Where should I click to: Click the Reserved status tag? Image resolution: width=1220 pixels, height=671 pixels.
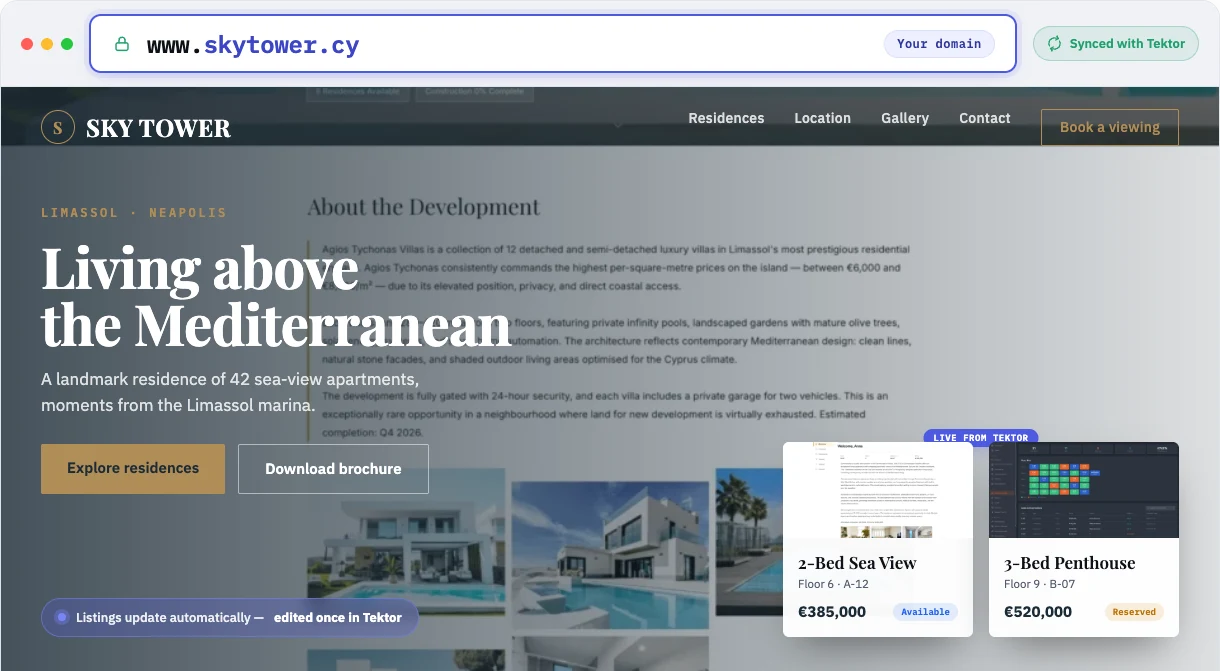coord(1134,612)
